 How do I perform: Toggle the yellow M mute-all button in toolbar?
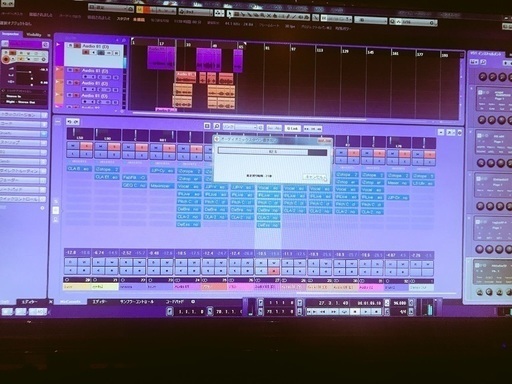pos(140,10)
